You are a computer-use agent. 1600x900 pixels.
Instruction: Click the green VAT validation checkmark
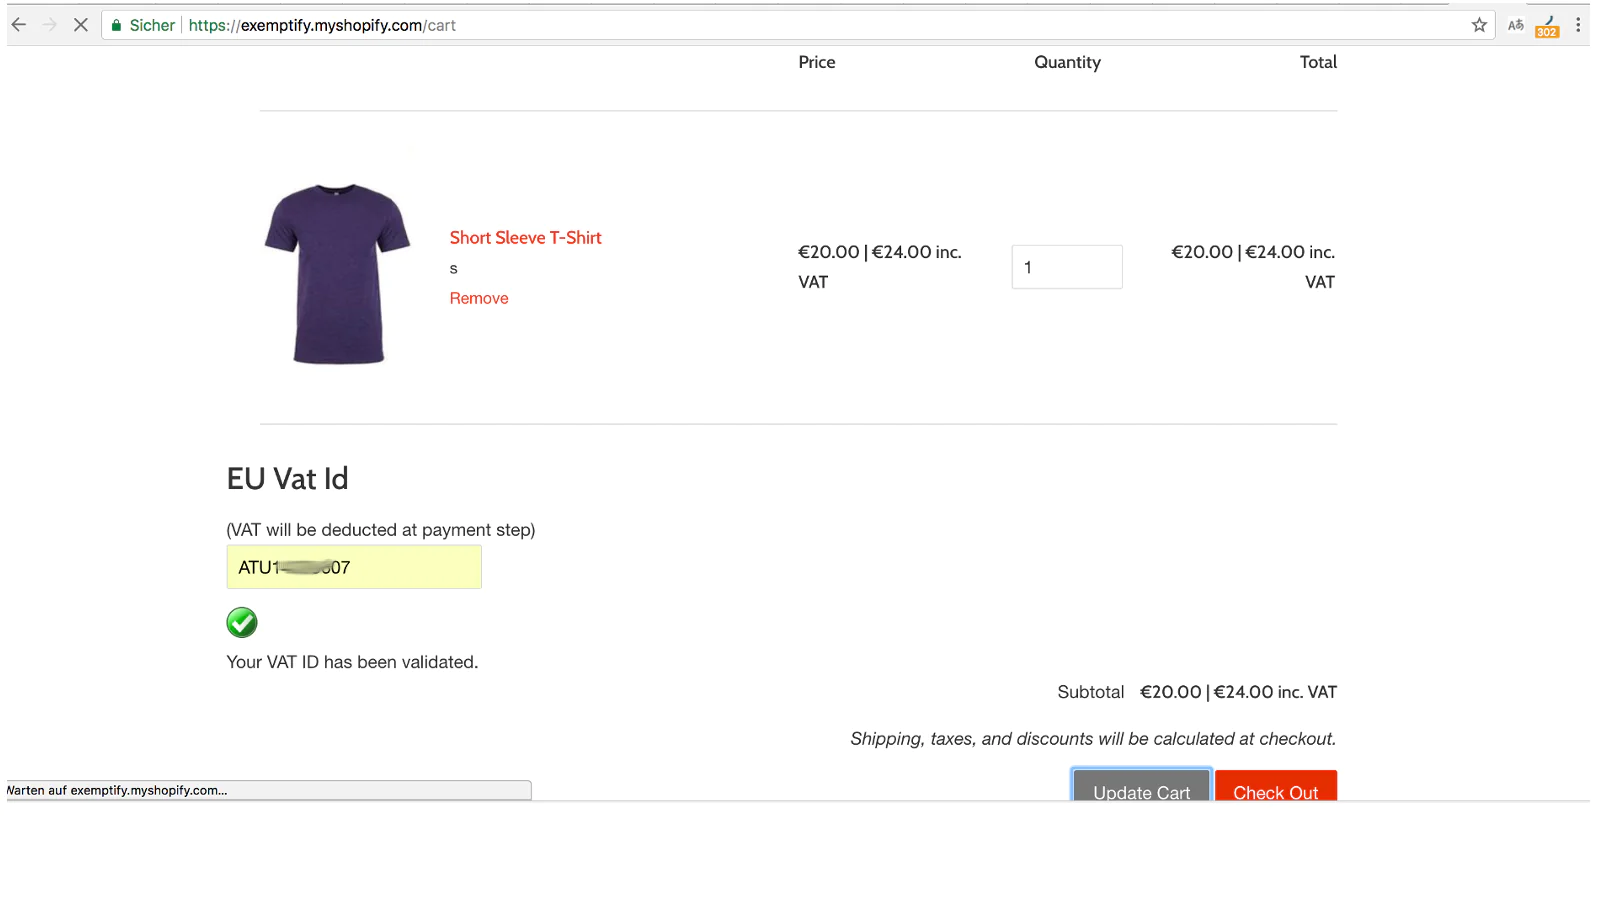tap(242, 622)
